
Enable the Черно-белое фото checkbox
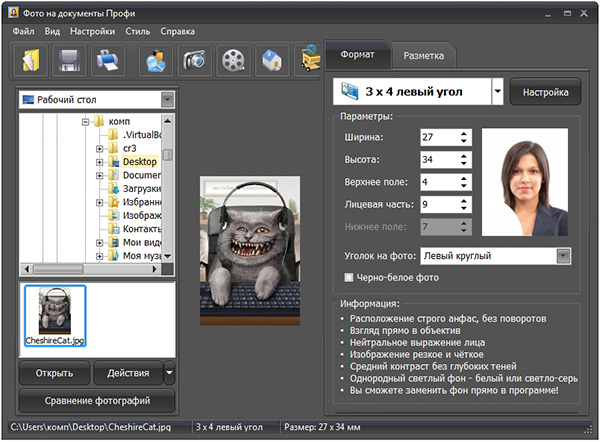pyautogui.click(x=348, y=277)
